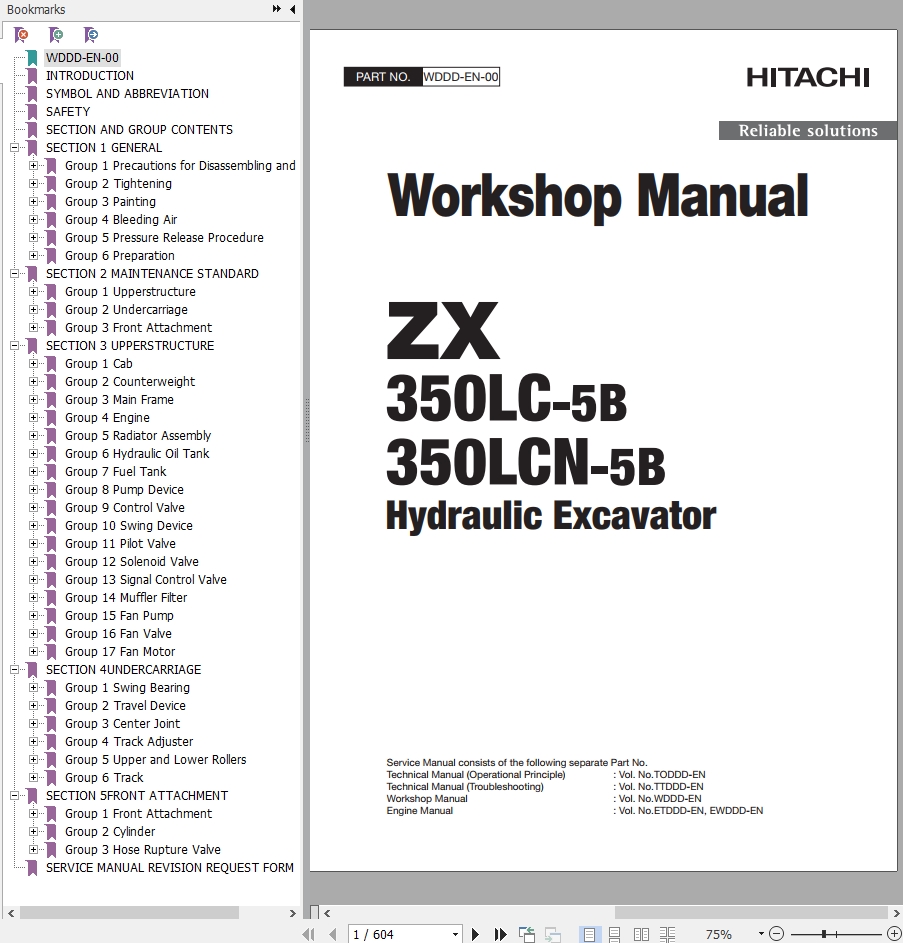Open the 75% zoom level dropdown
The width and height of the screenshot is (903, 943).
point(761,934)
